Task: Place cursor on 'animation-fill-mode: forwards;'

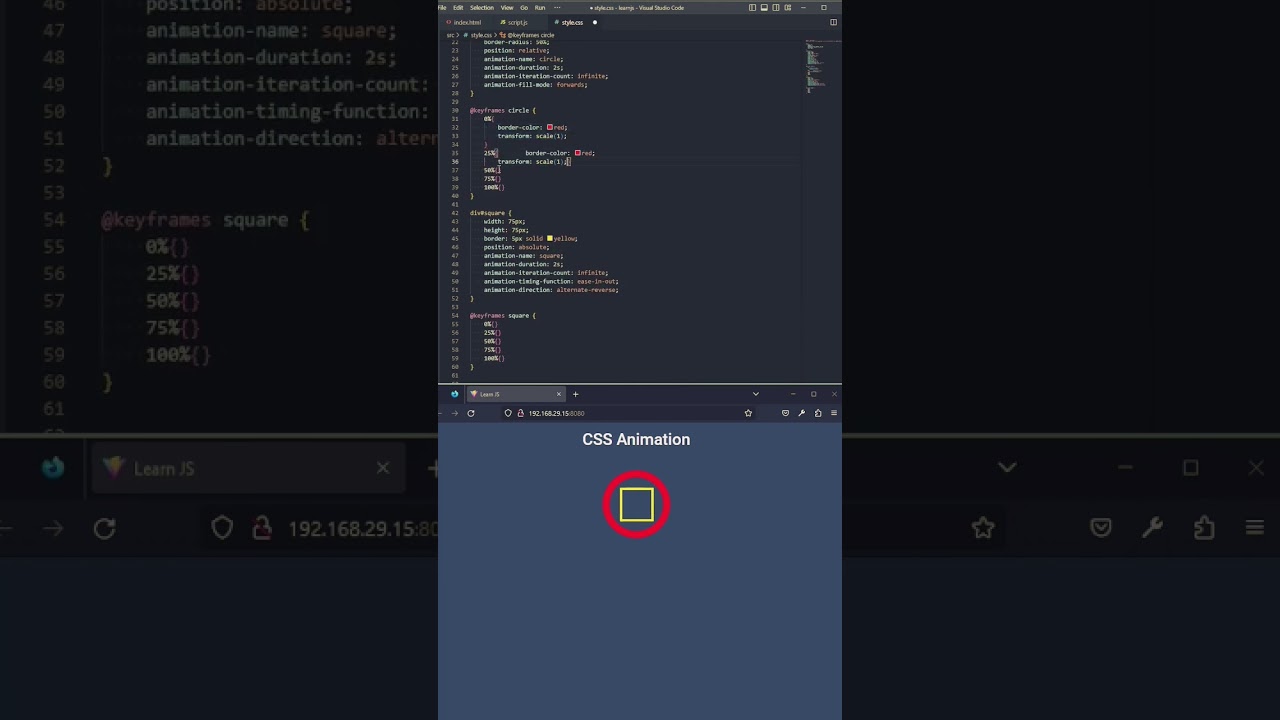Action: click(536, 85)
